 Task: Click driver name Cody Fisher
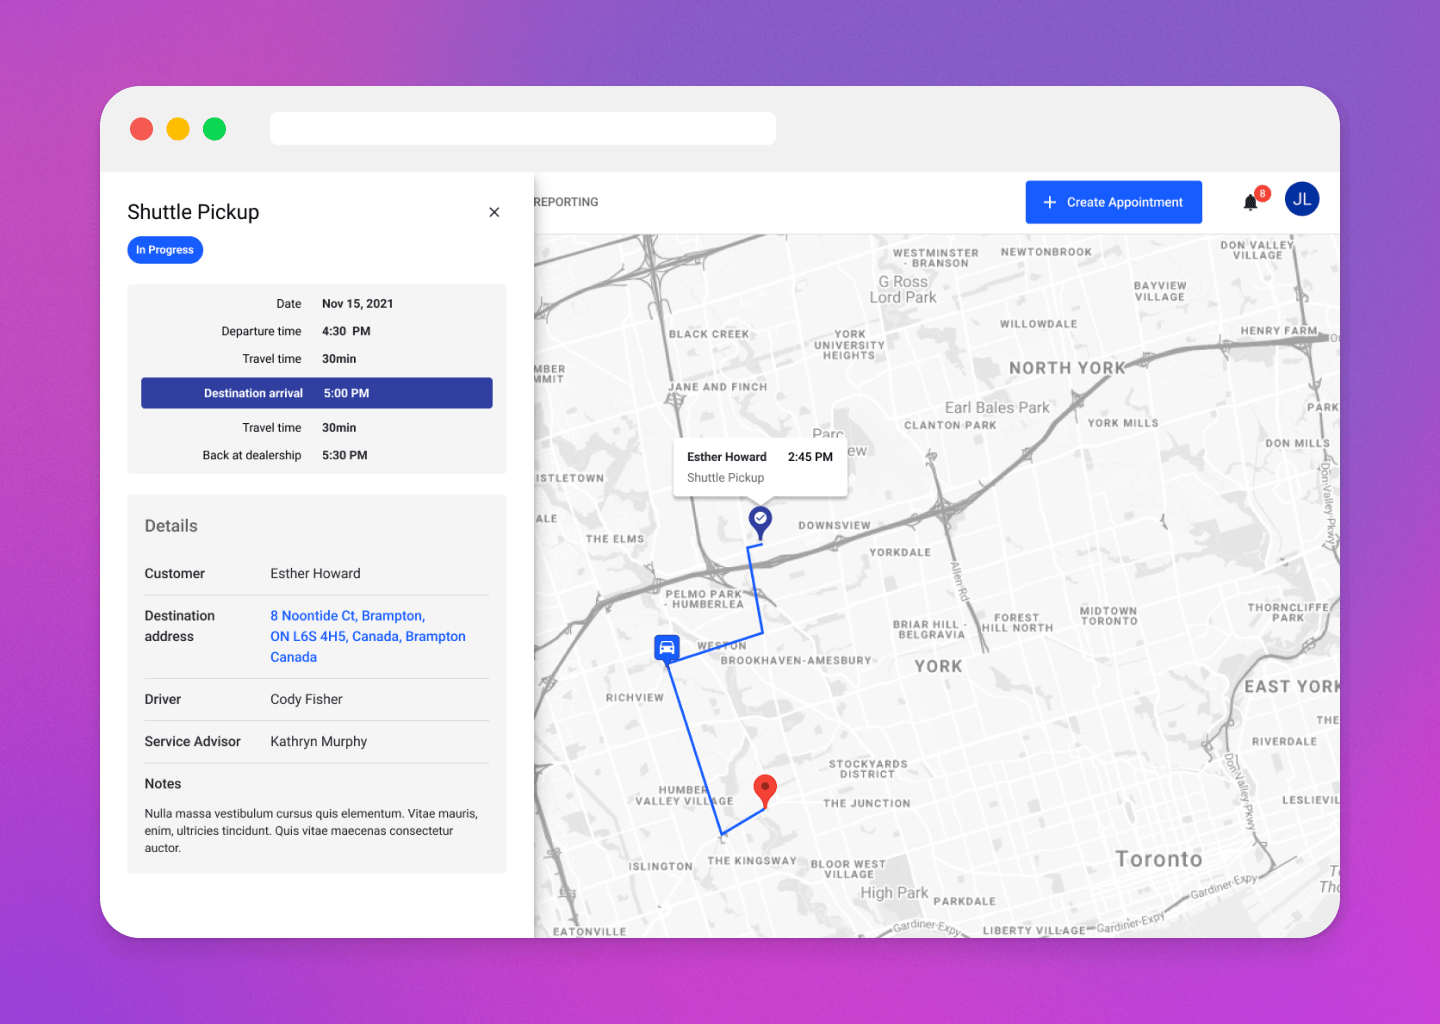(306, 699)
